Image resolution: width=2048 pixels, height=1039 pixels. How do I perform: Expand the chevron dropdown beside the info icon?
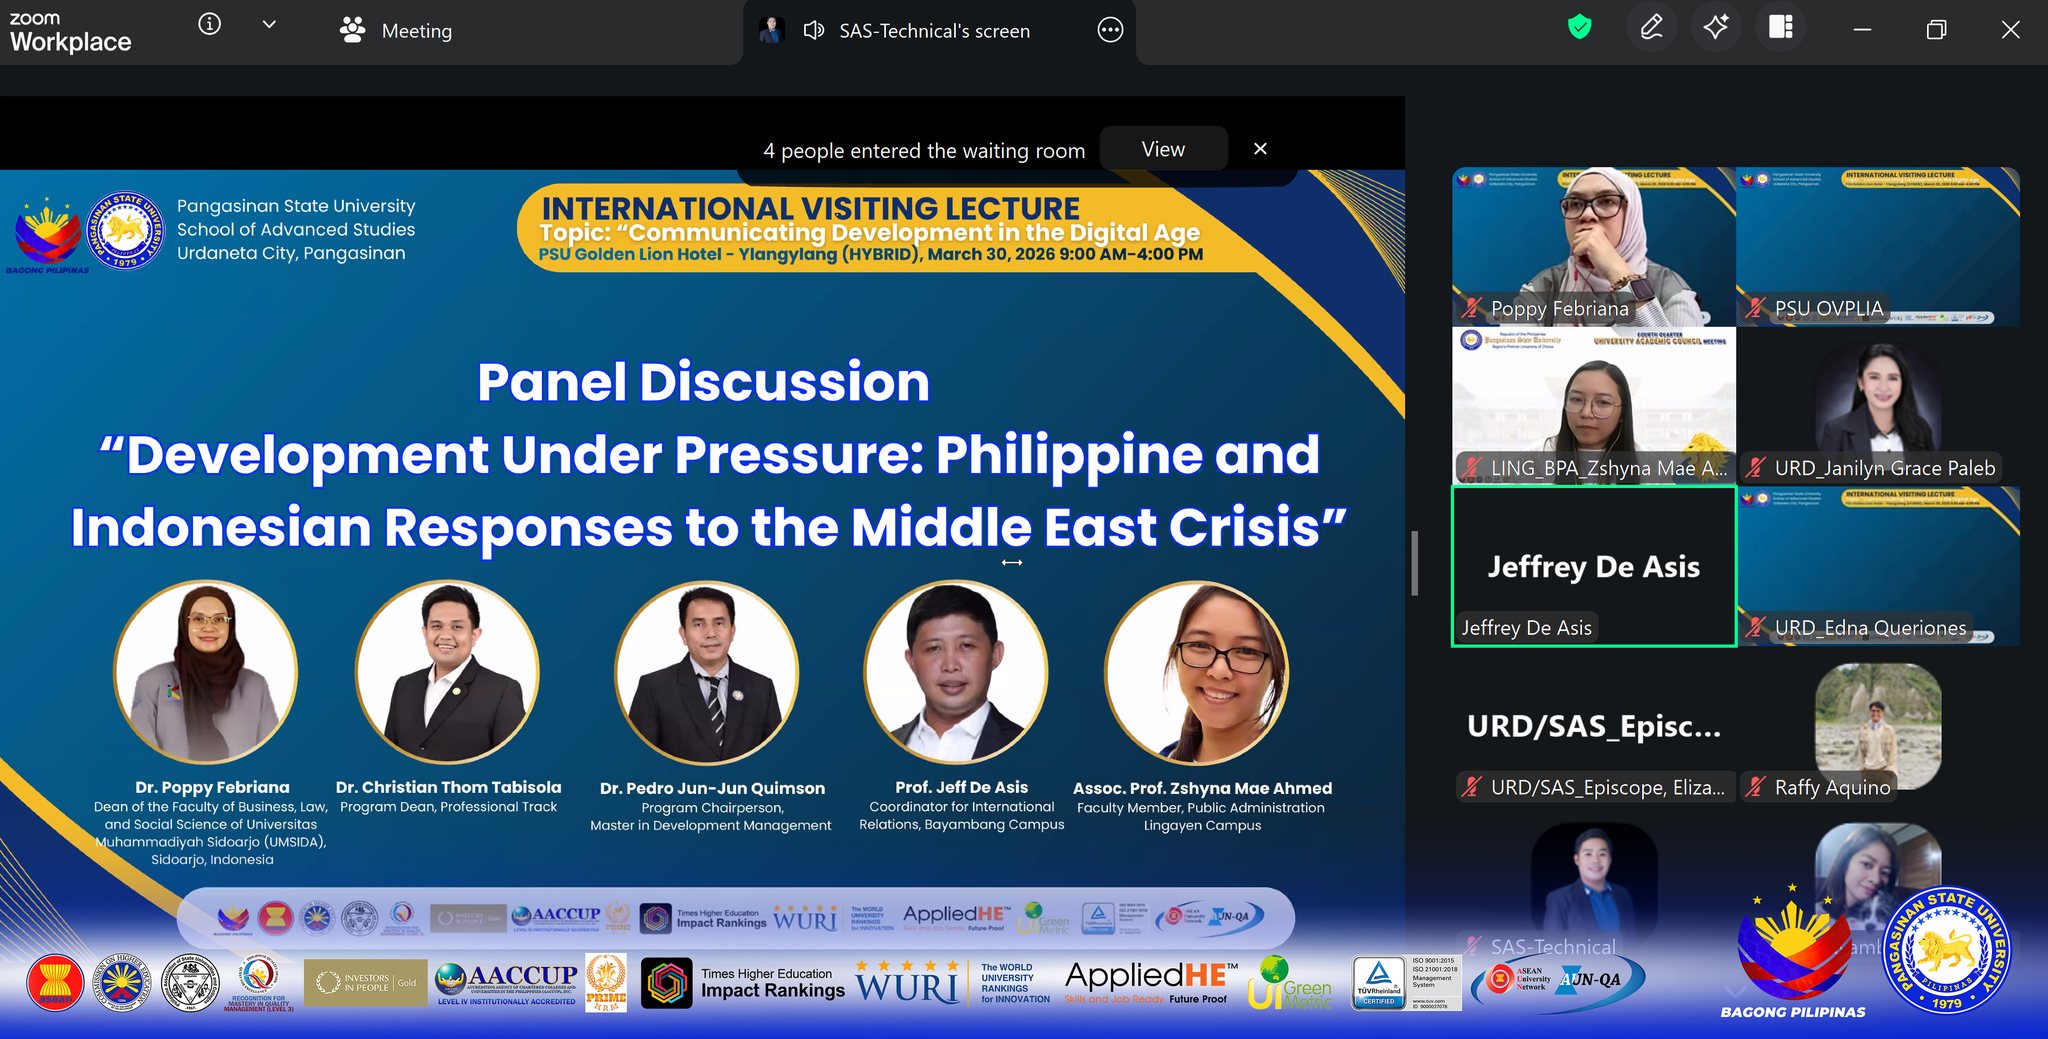pos(269,25)
